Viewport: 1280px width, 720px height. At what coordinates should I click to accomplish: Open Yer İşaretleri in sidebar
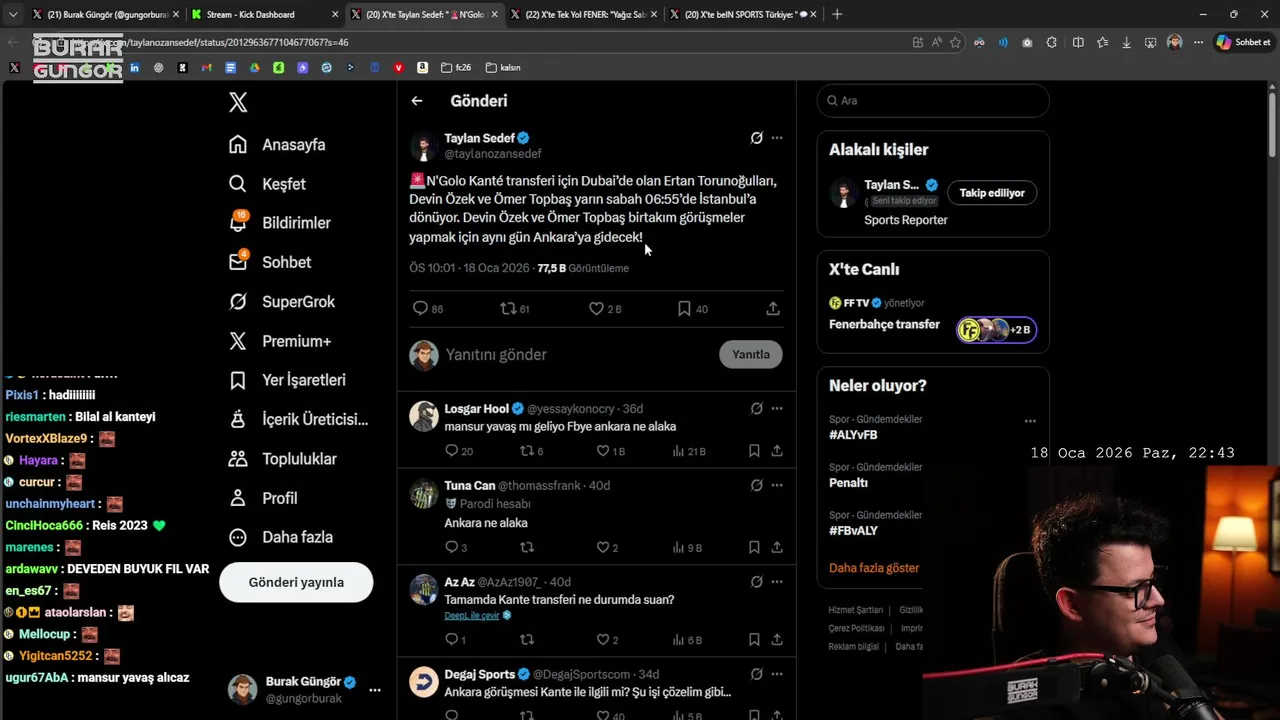pos(288,380)
